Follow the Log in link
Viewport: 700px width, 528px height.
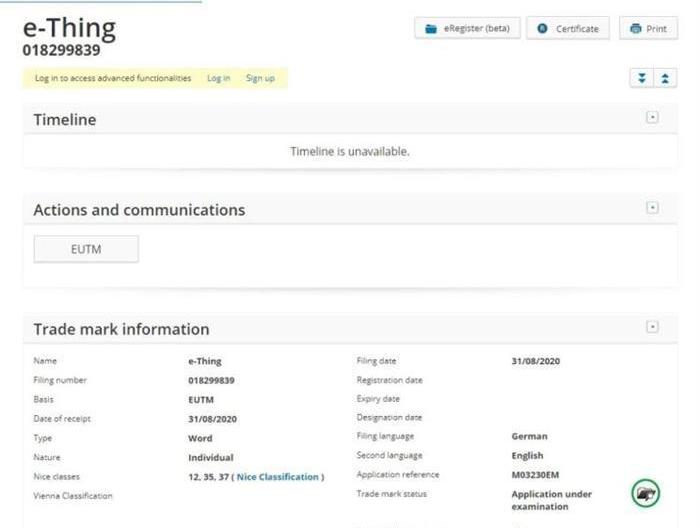point(218,78)
